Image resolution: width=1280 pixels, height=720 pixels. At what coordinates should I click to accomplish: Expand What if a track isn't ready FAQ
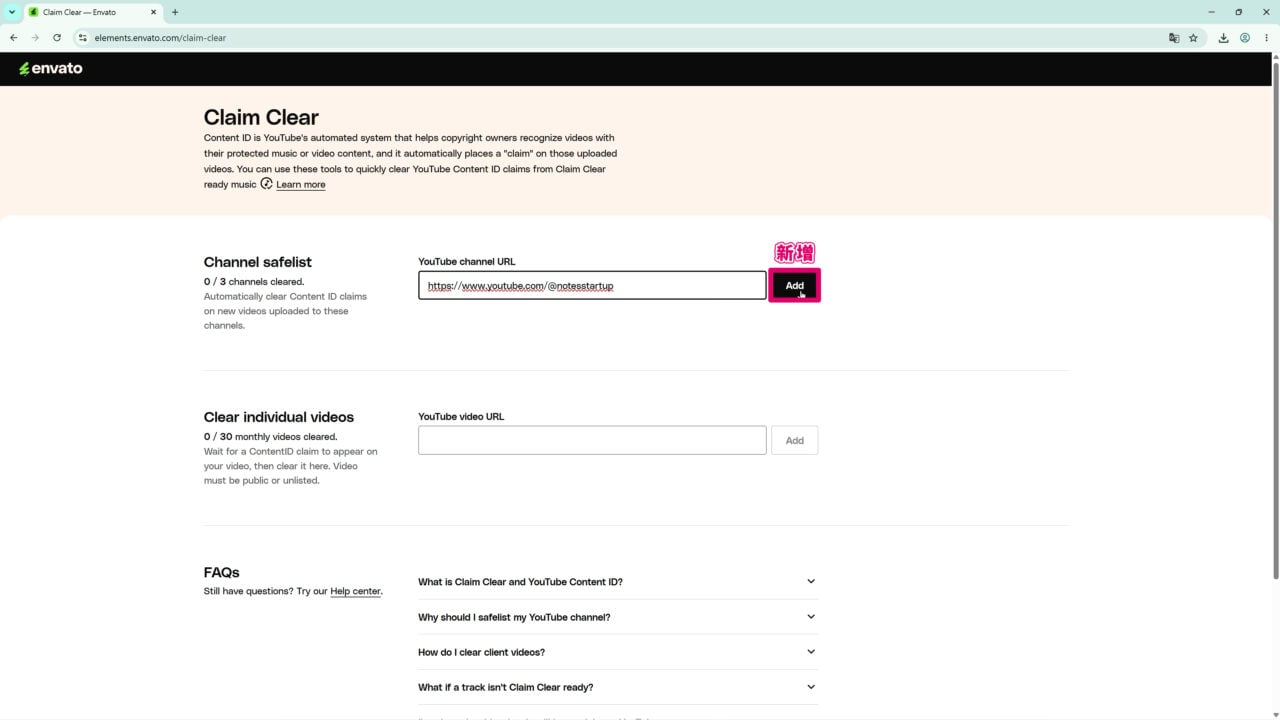tap(617, 687)
